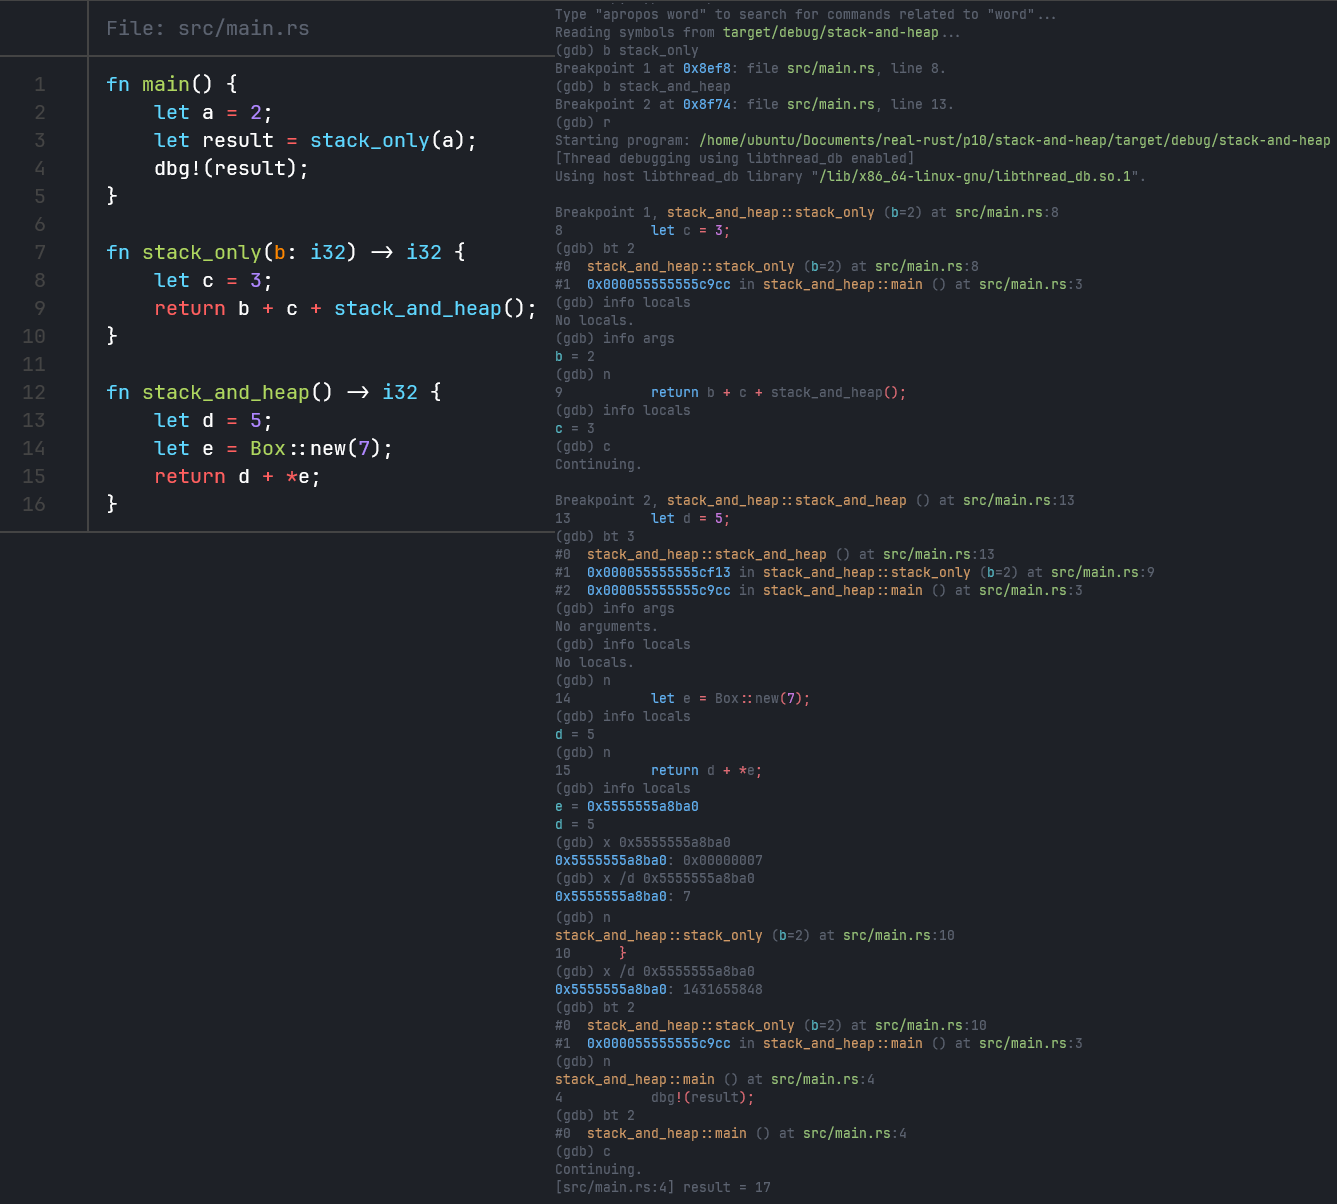
Task: Click the 1431655848 value in the gdb output
Action: [722, 989]
